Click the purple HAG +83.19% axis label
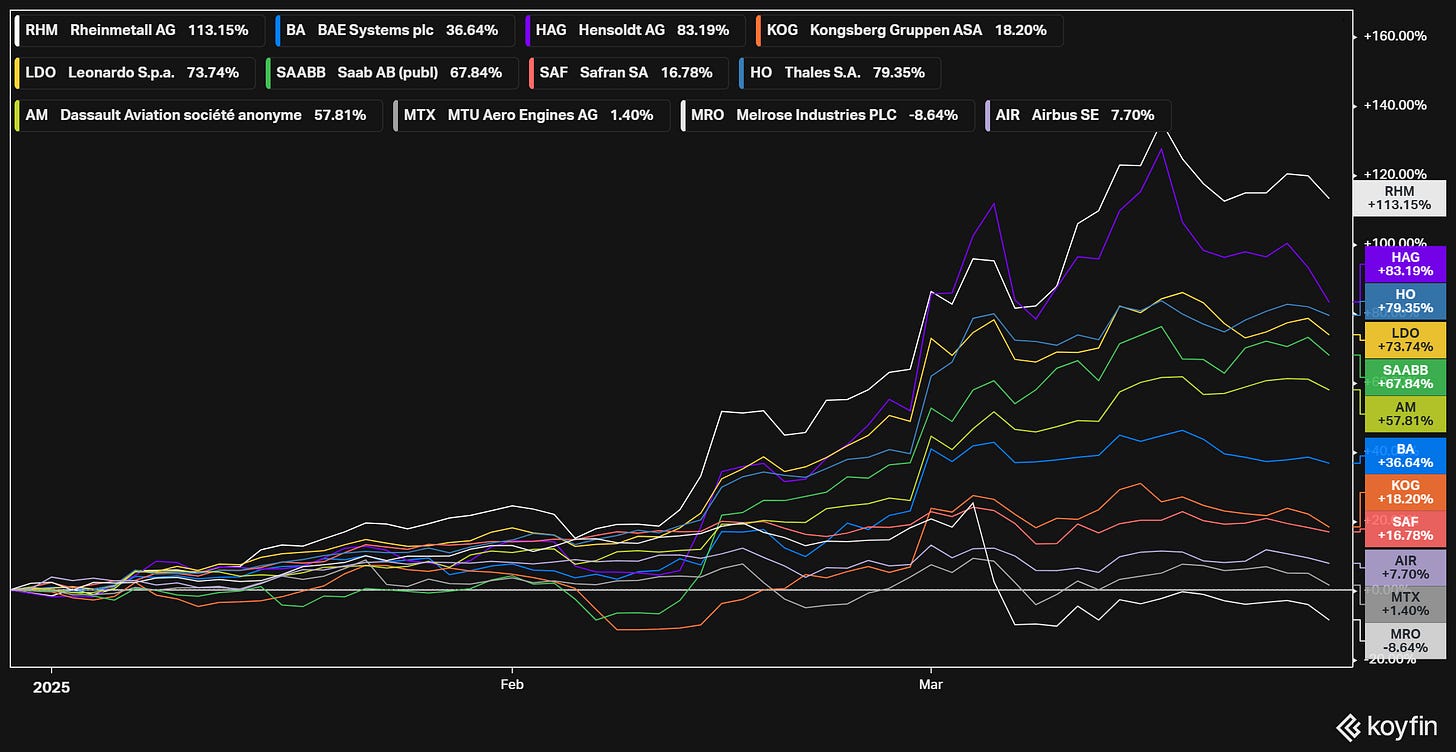This screenshot has width=1456, height=752. [1404, 264]
